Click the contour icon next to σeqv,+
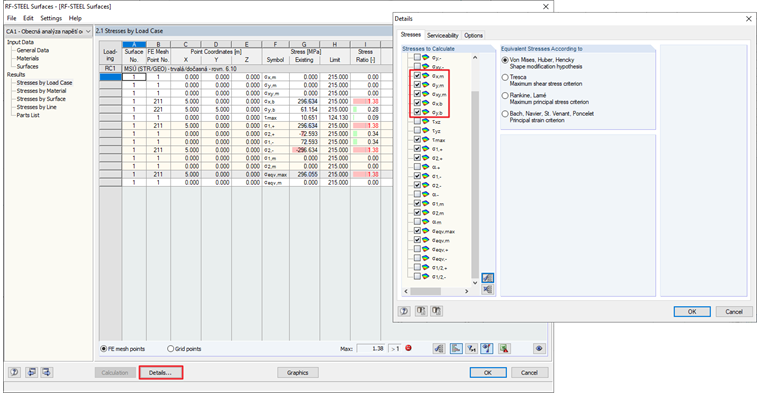Image resolution: width=760 pixels, height=393 pixels. 426,249
